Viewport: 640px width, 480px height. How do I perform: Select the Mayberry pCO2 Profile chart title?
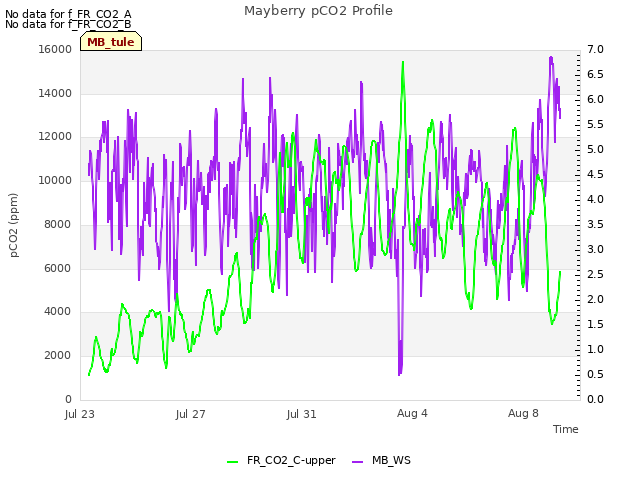[x=318, y=11]
